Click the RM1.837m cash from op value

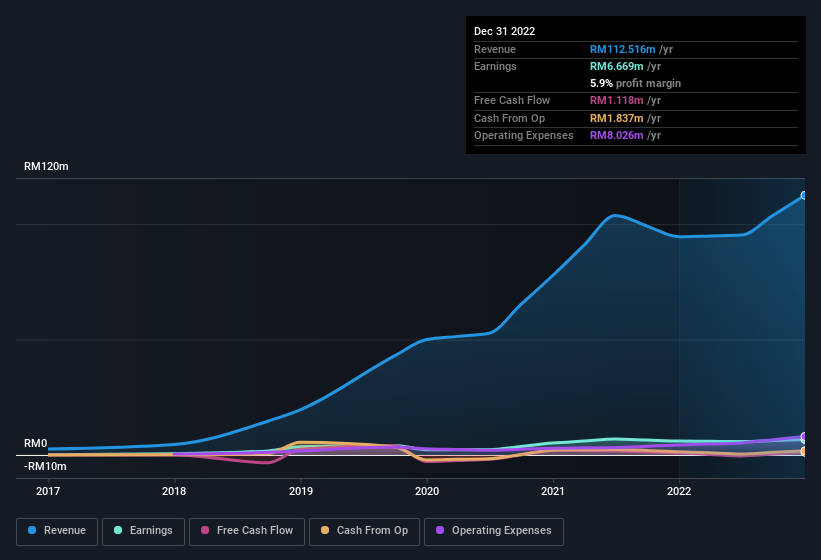tap(616, 118)
